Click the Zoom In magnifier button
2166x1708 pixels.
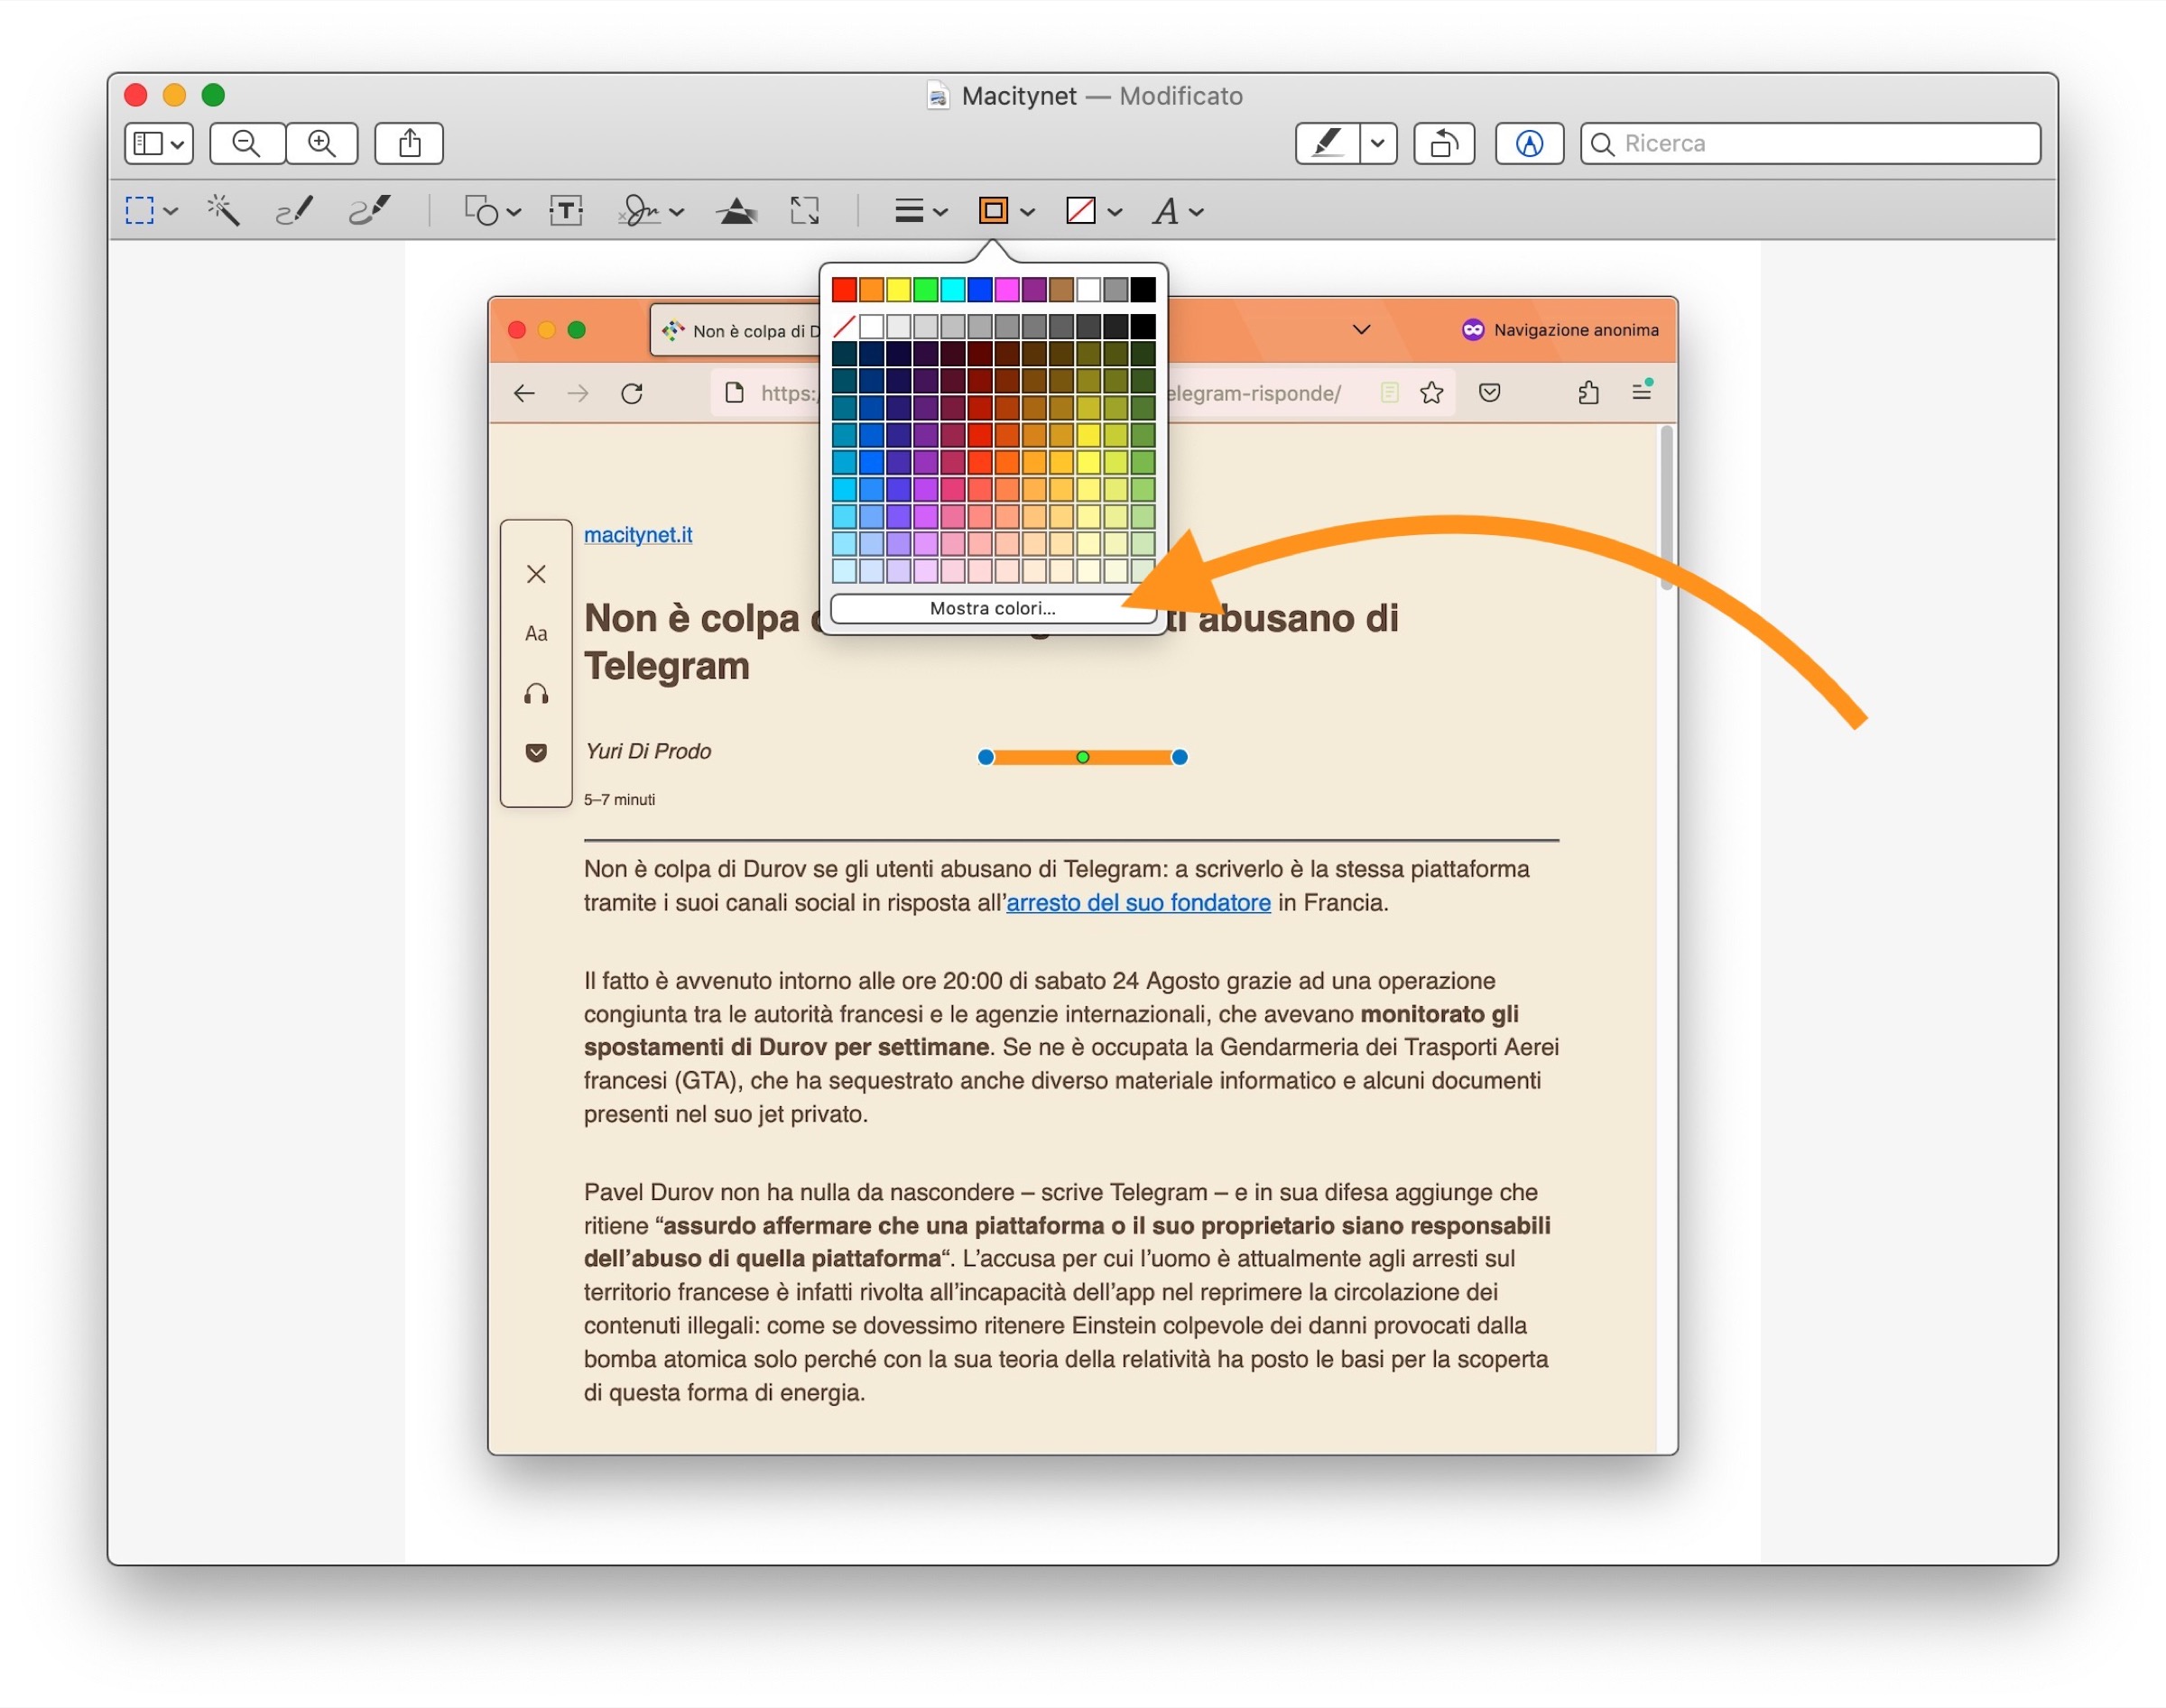321,143
